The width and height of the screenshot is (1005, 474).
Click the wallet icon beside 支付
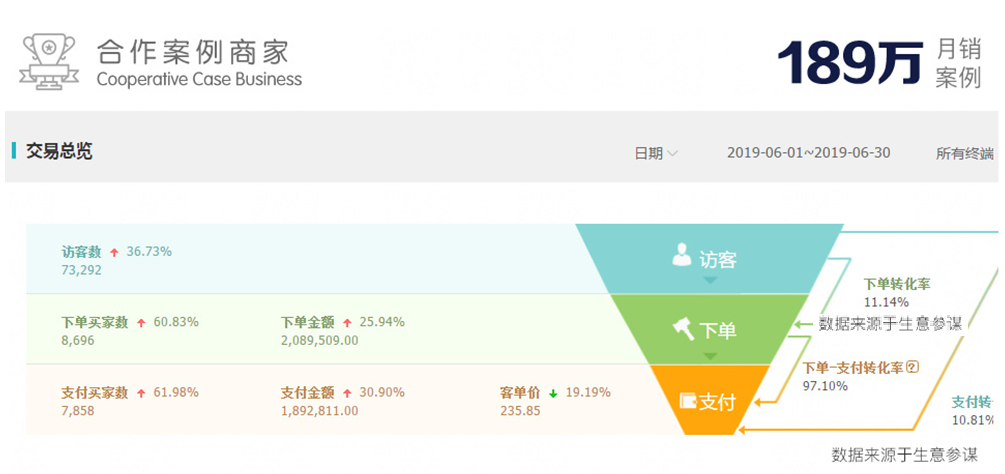[x=687, y=401]
